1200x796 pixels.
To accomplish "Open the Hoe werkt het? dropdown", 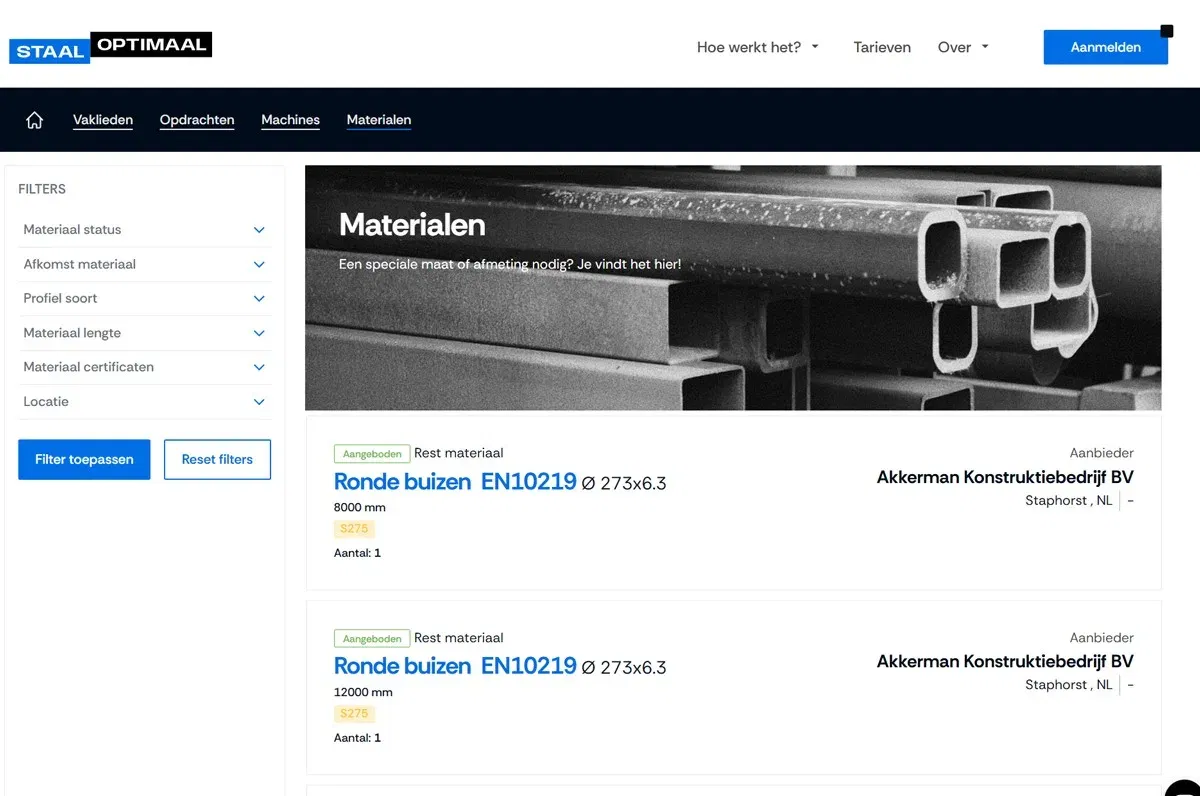I will coord(757,47).
